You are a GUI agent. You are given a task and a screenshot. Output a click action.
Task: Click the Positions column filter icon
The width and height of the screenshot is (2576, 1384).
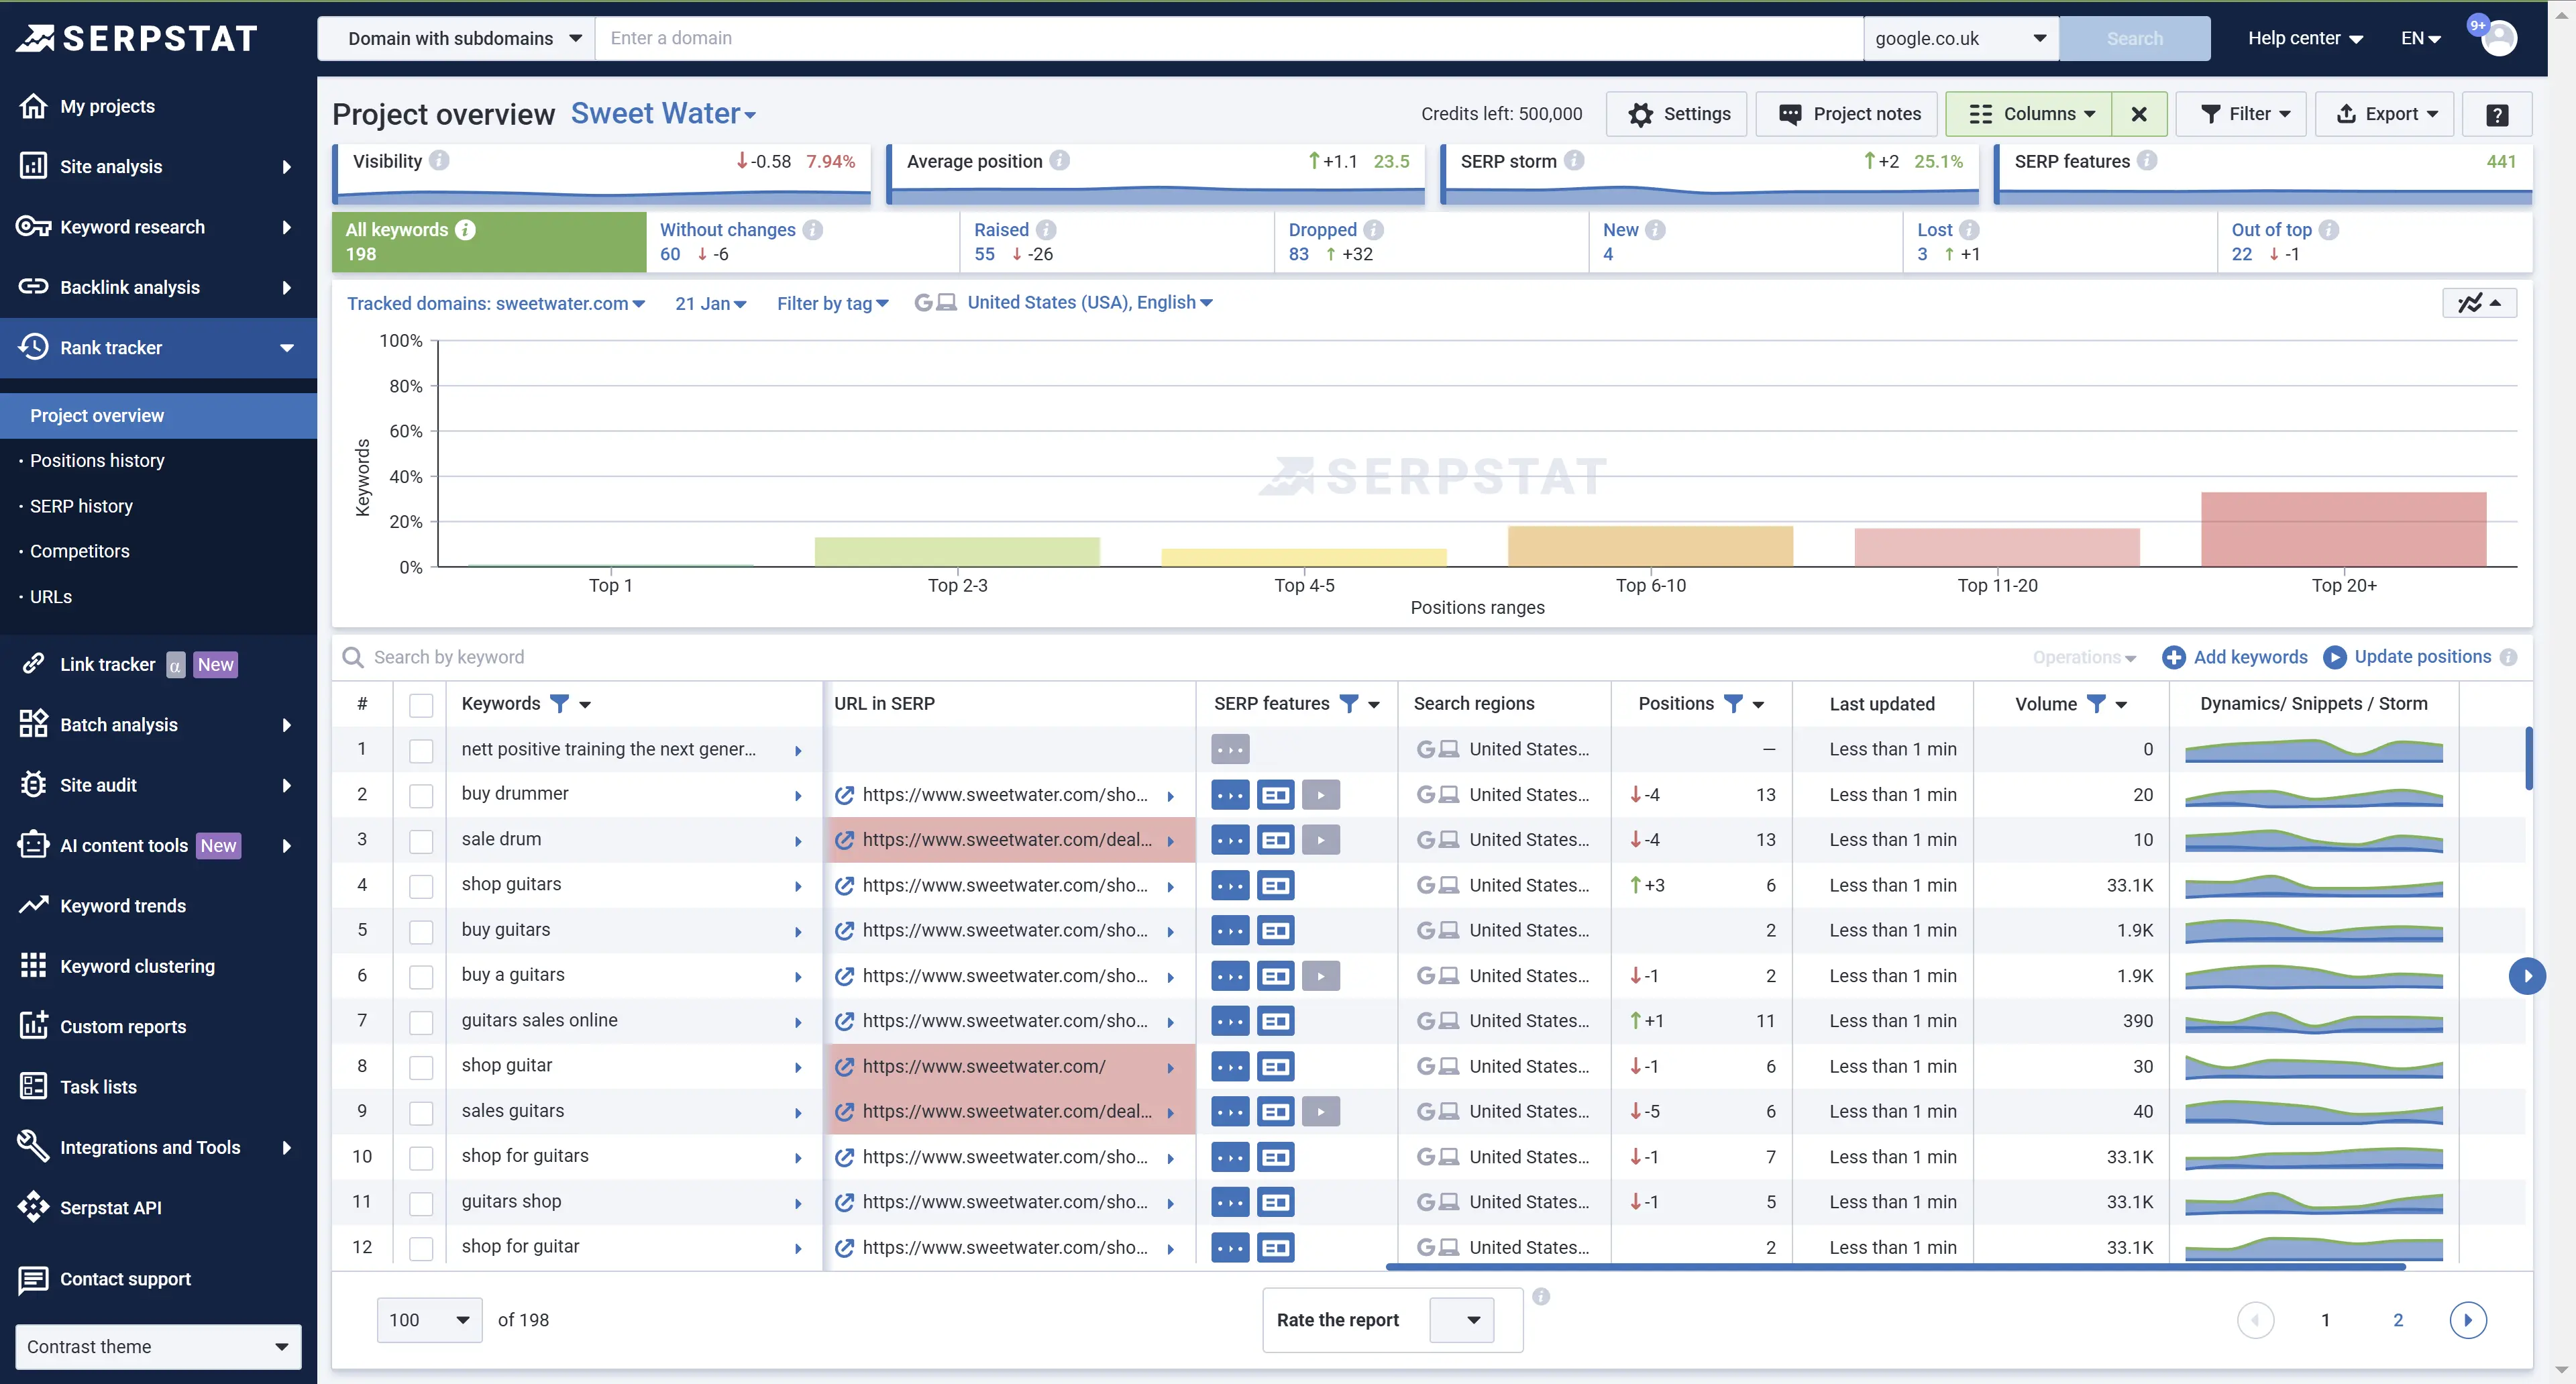click(1733, 704)
